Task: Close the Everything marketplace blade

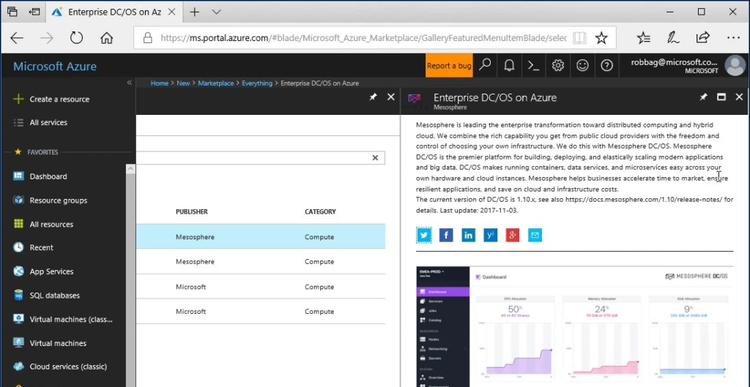Action: pos(391,97)
